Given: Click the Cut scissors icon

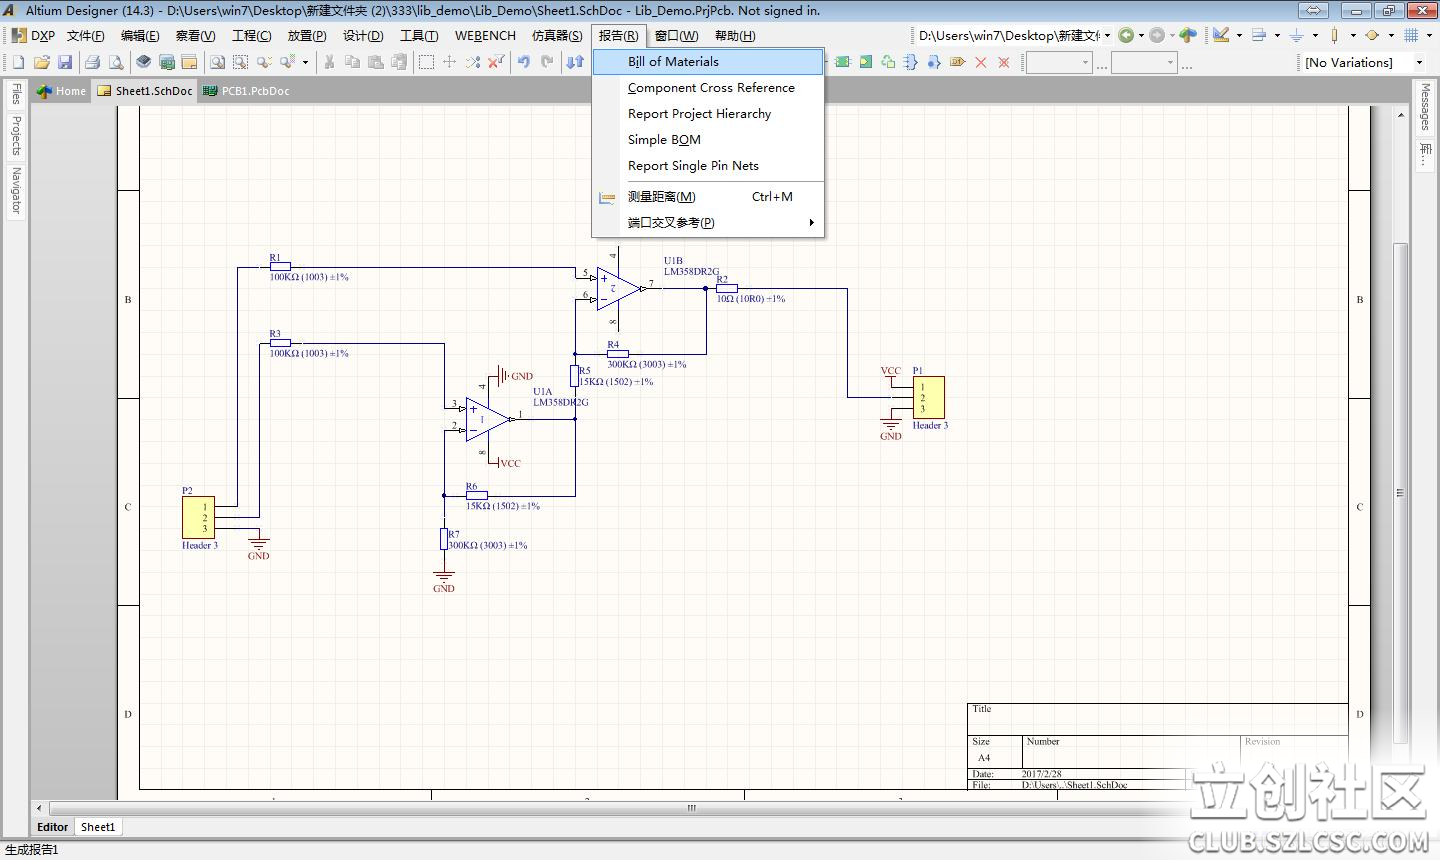Looking at the screenshot, I should [x=329, y=62].
